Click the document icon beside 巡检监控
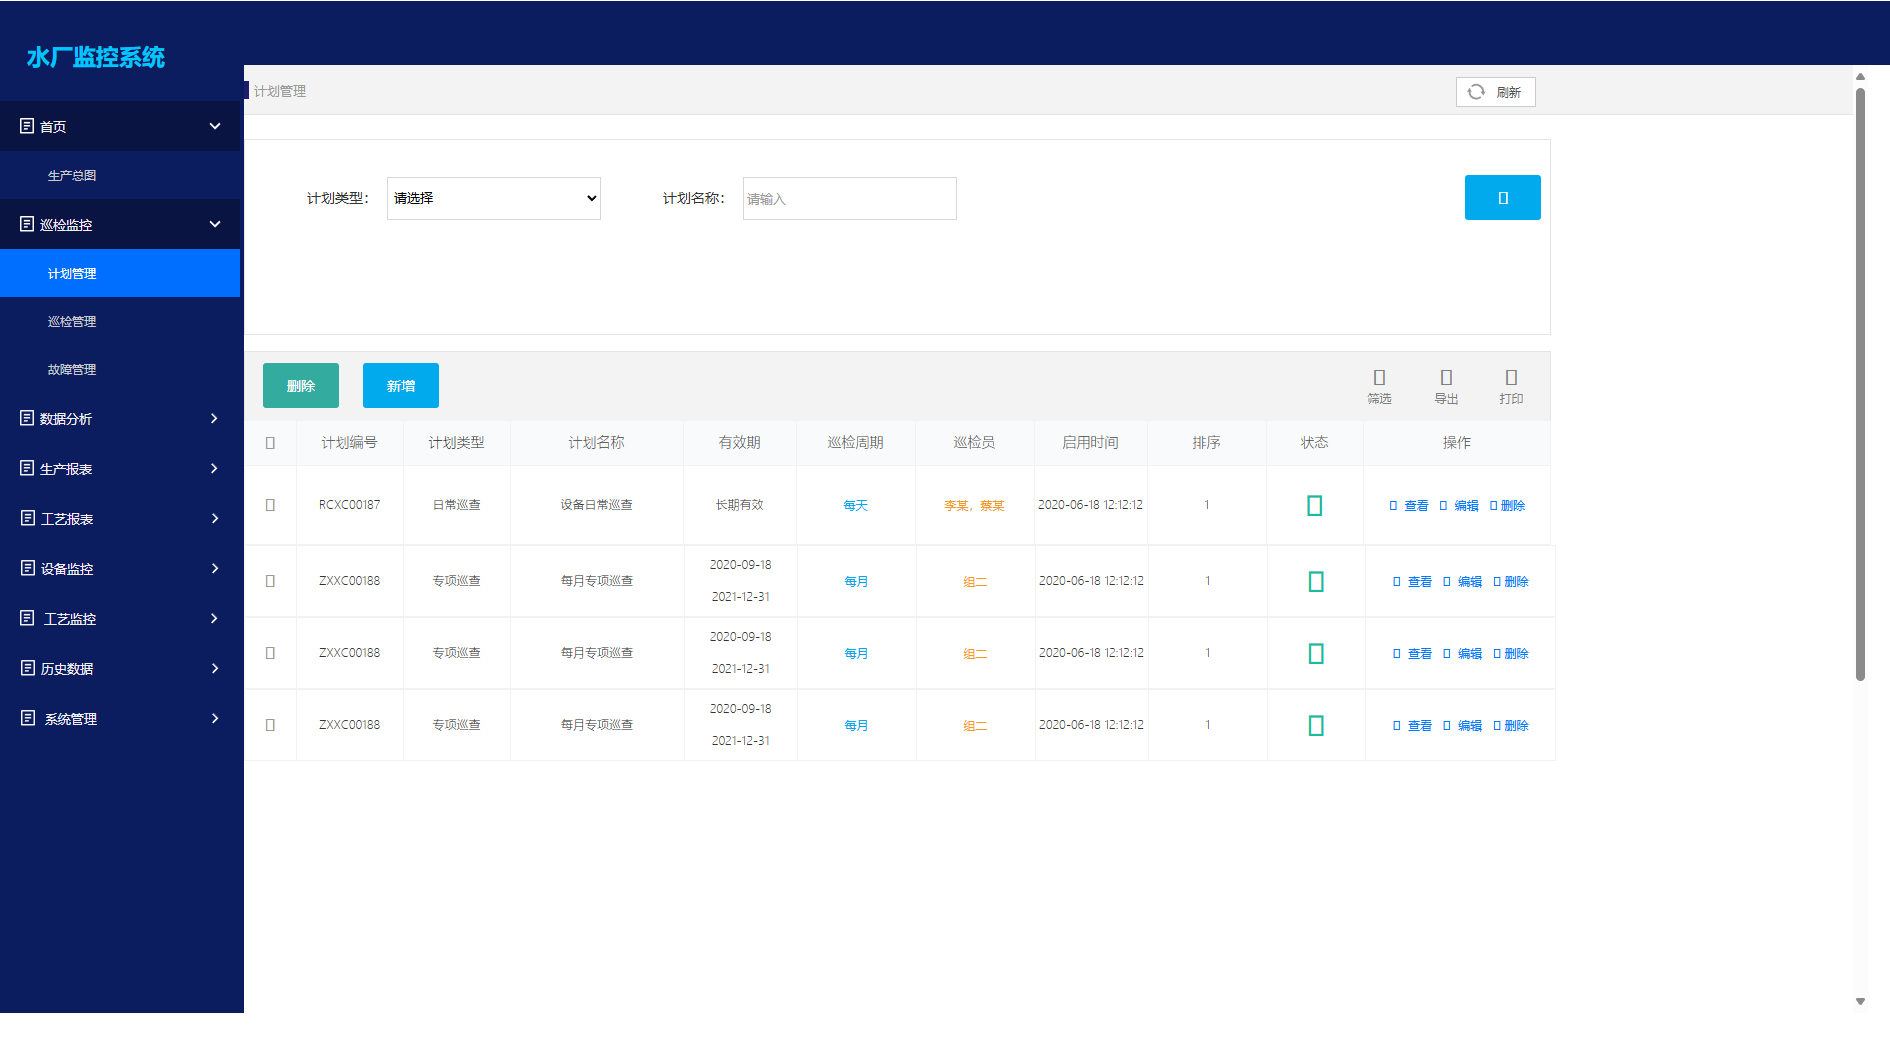 pos(27,224)
